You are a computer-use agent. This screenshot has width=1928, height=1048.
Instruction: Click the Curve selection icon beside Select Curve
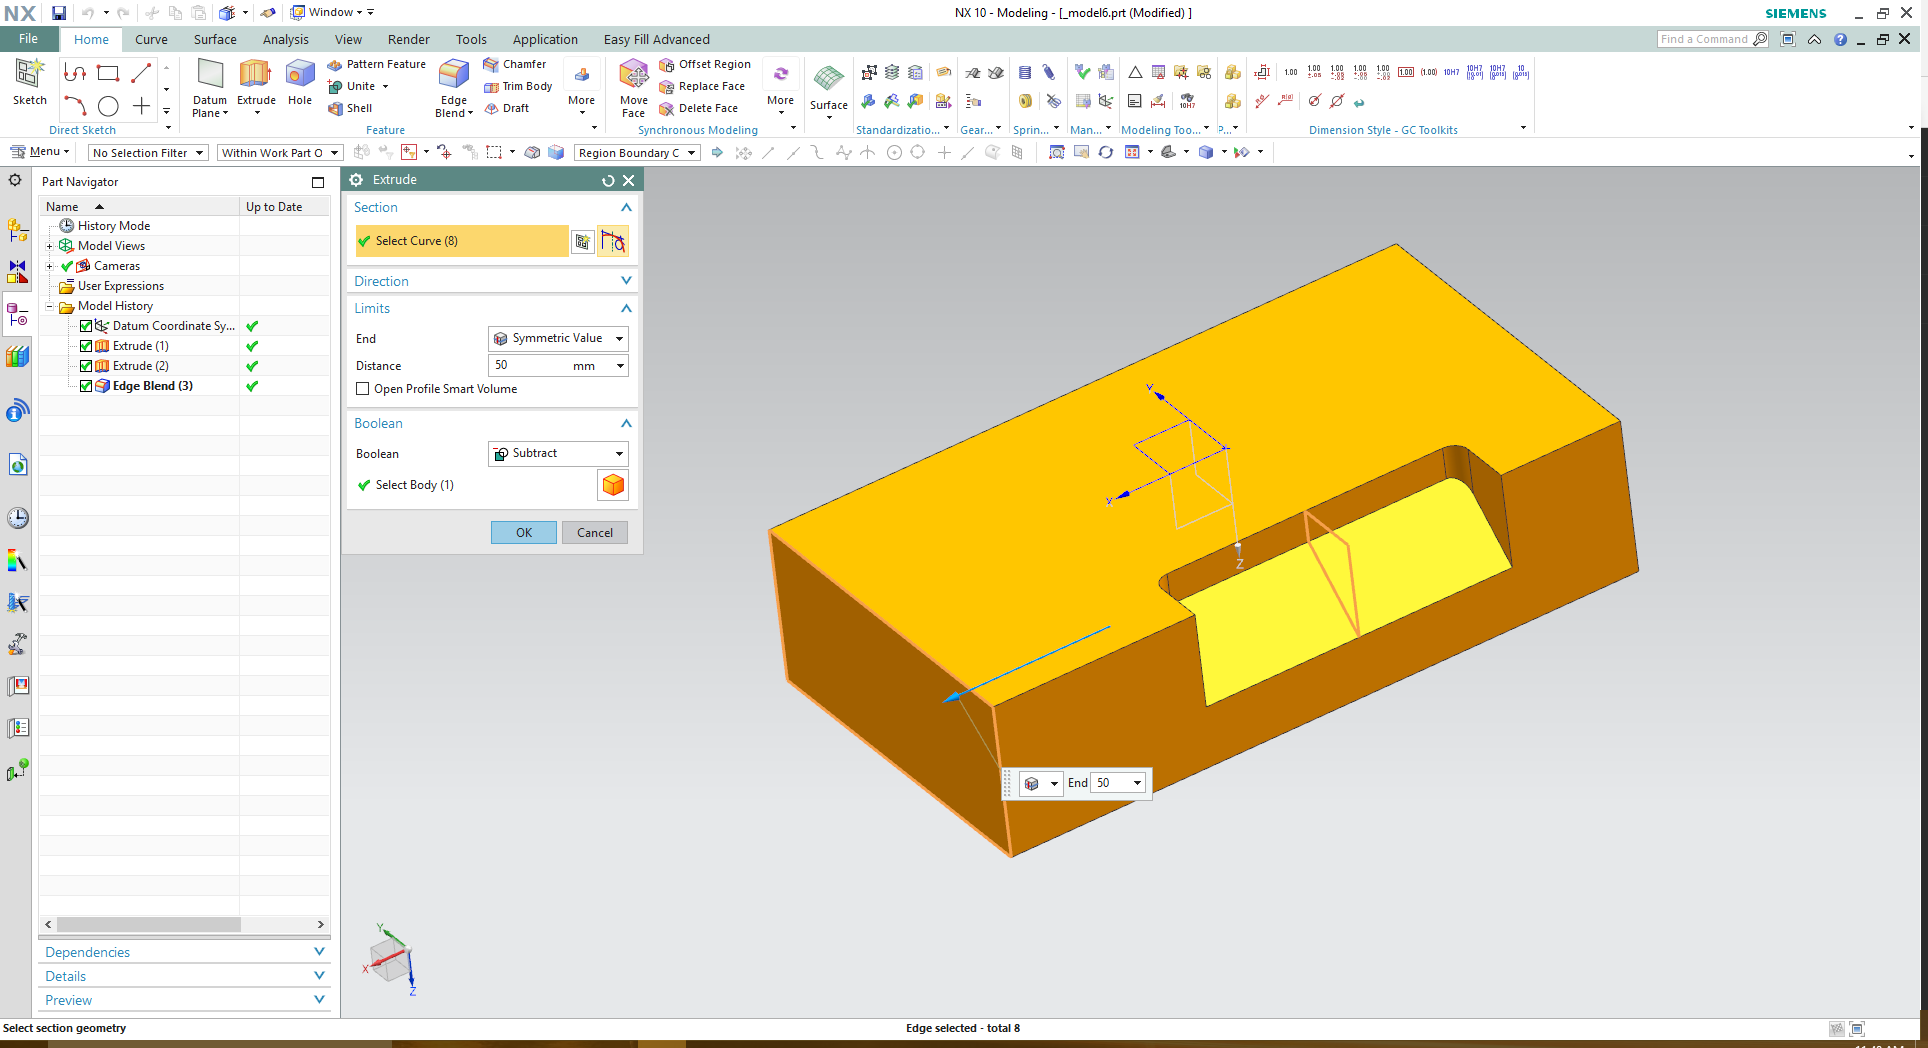pyautogui.click(x=613, y=241)
